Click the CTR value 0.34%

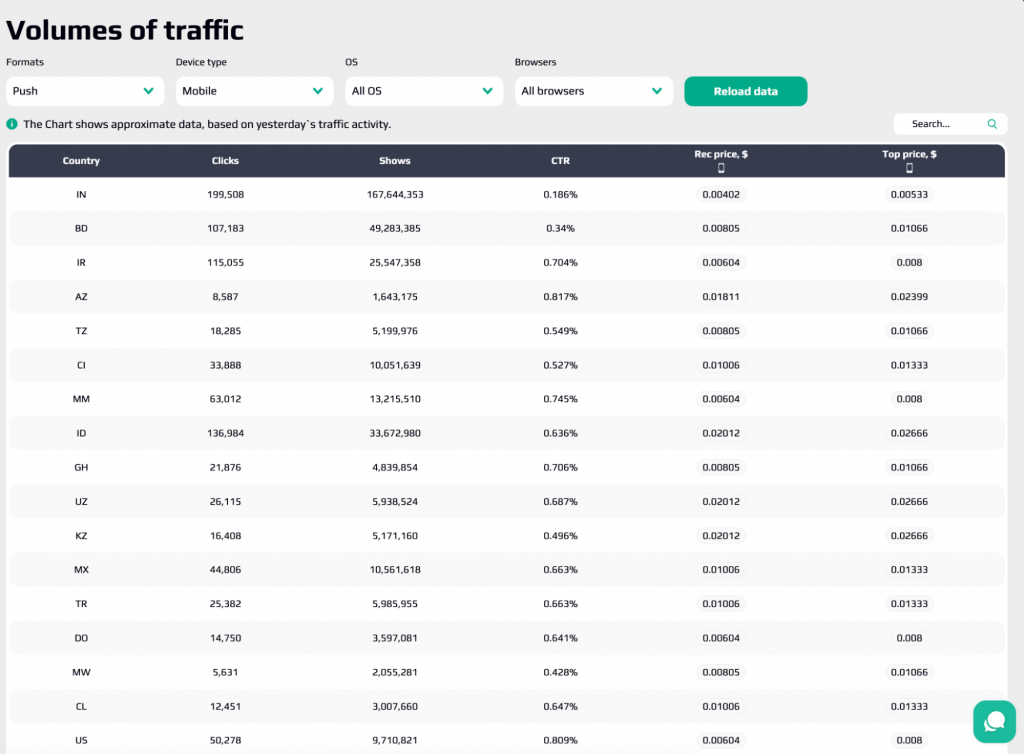pyautogui.click(x=560, y=228)
